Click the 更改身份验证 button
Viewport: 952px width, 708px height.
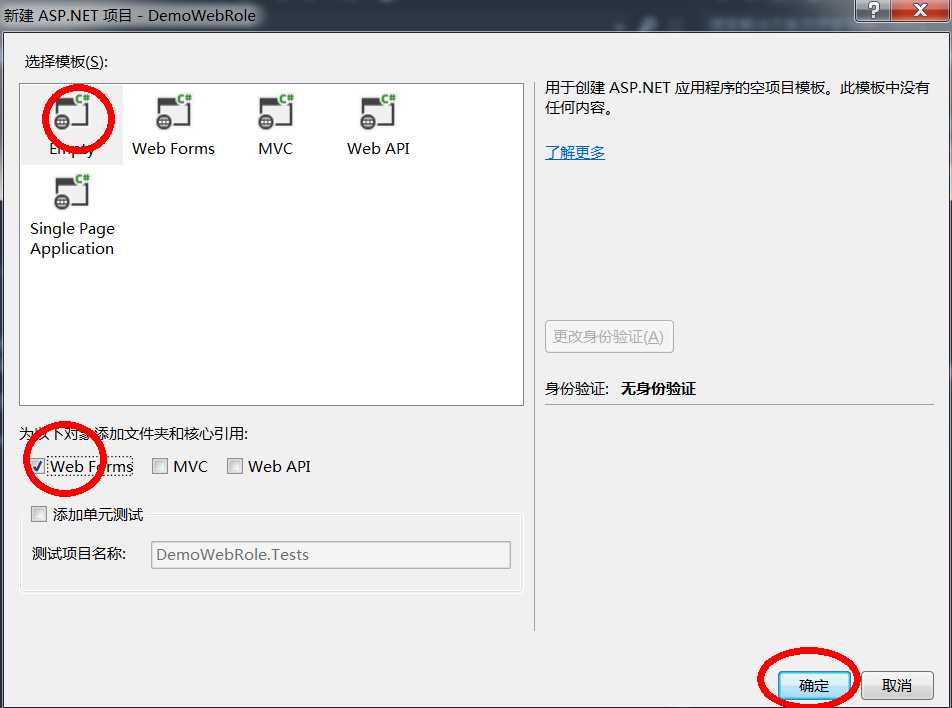pos(609,336)
